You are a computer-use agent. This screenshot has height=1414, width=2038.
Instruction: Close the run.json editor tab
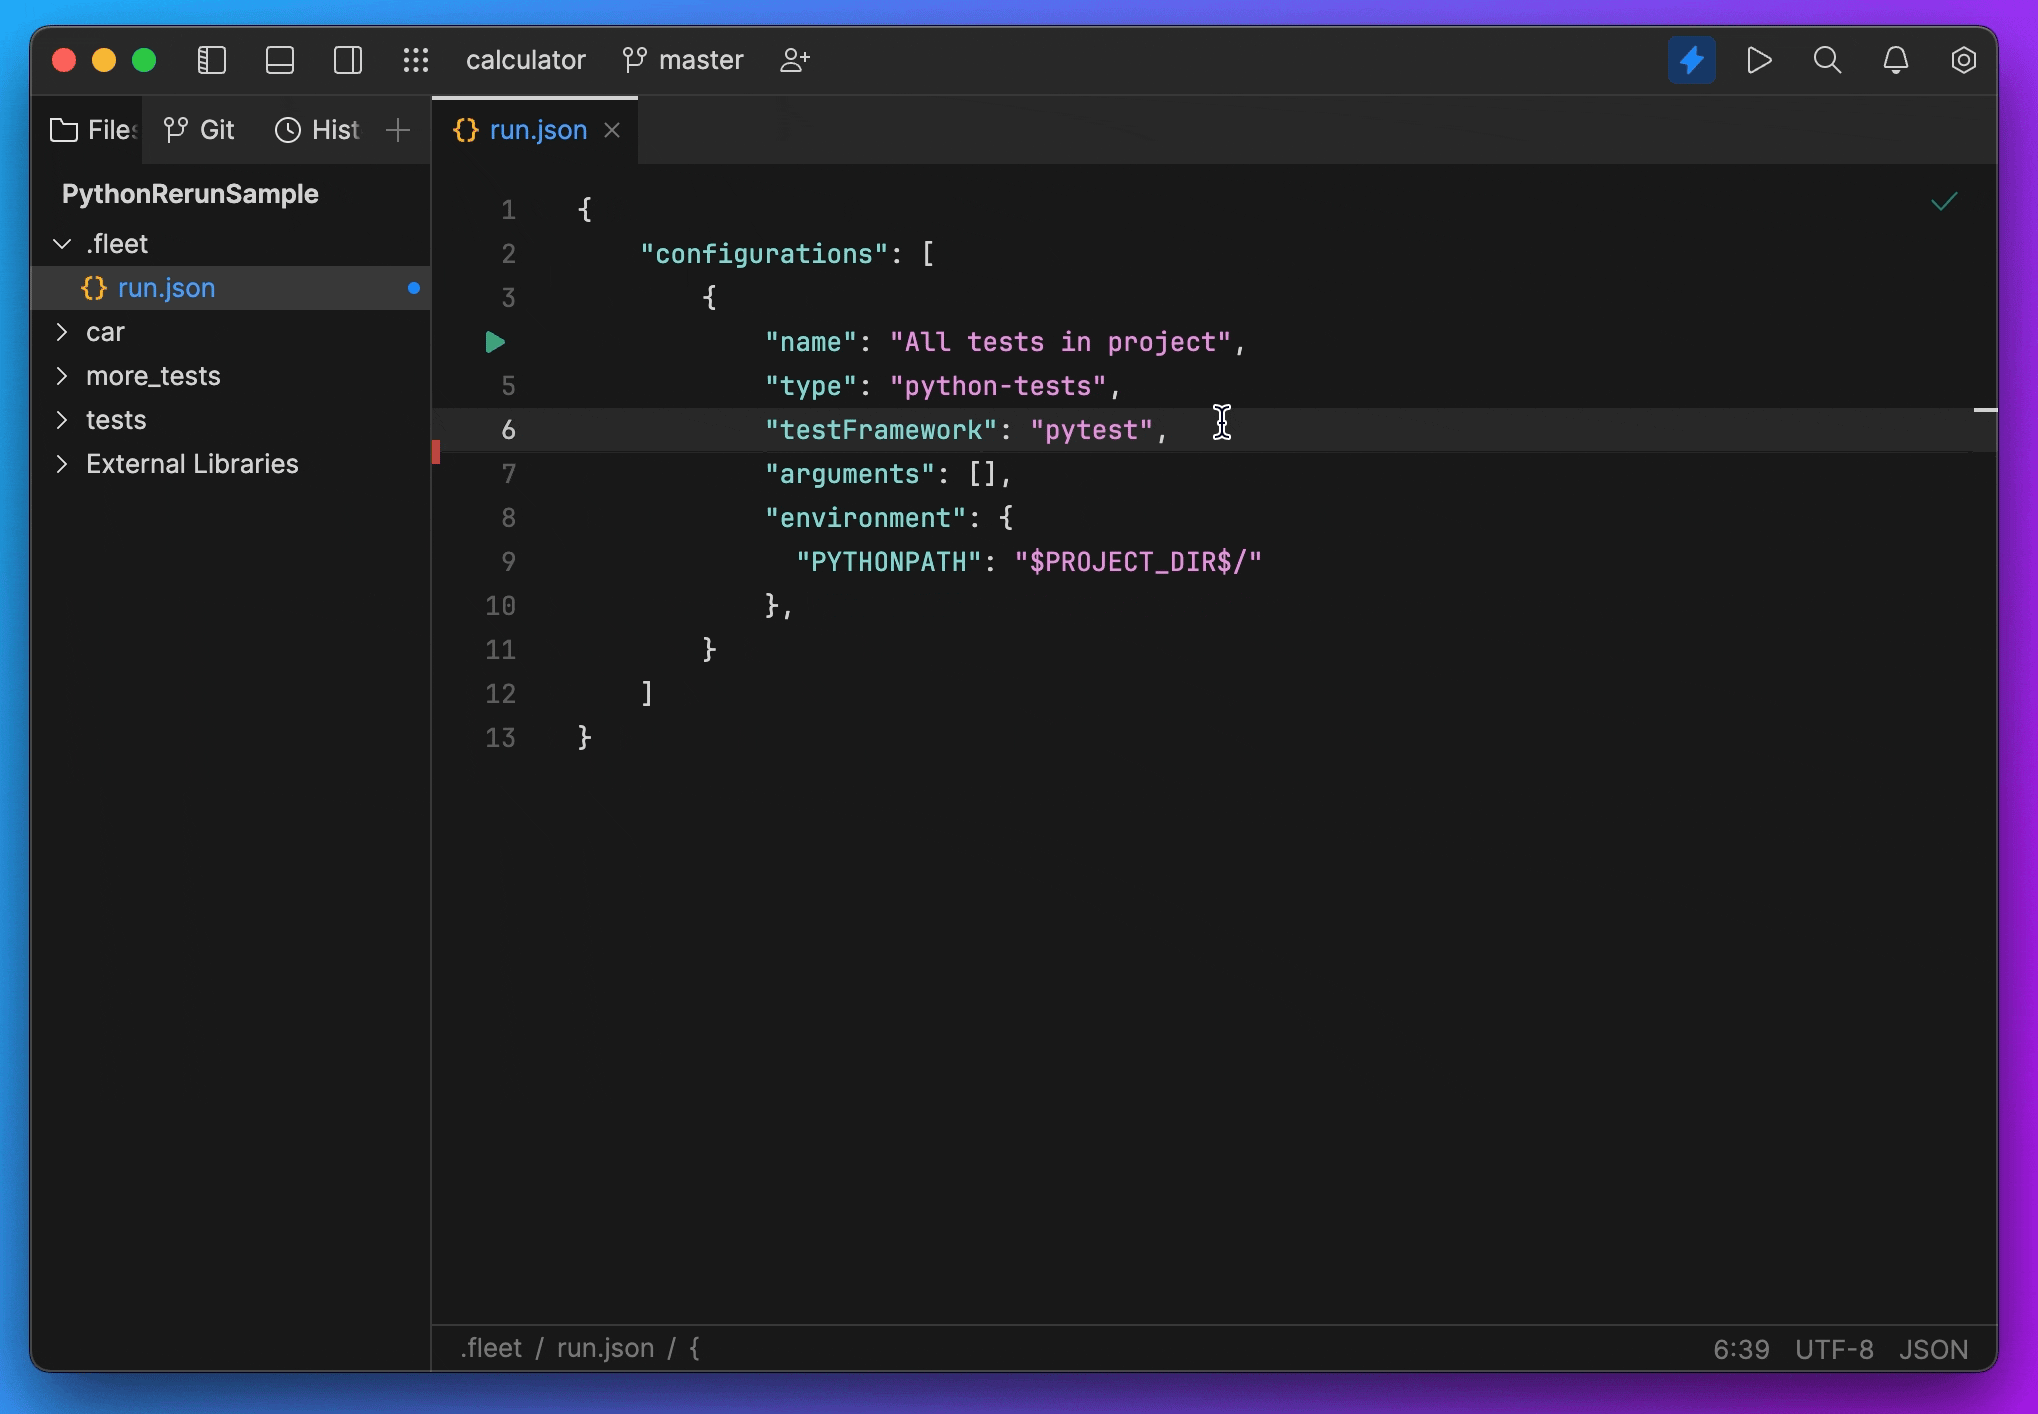click(612, 130)
